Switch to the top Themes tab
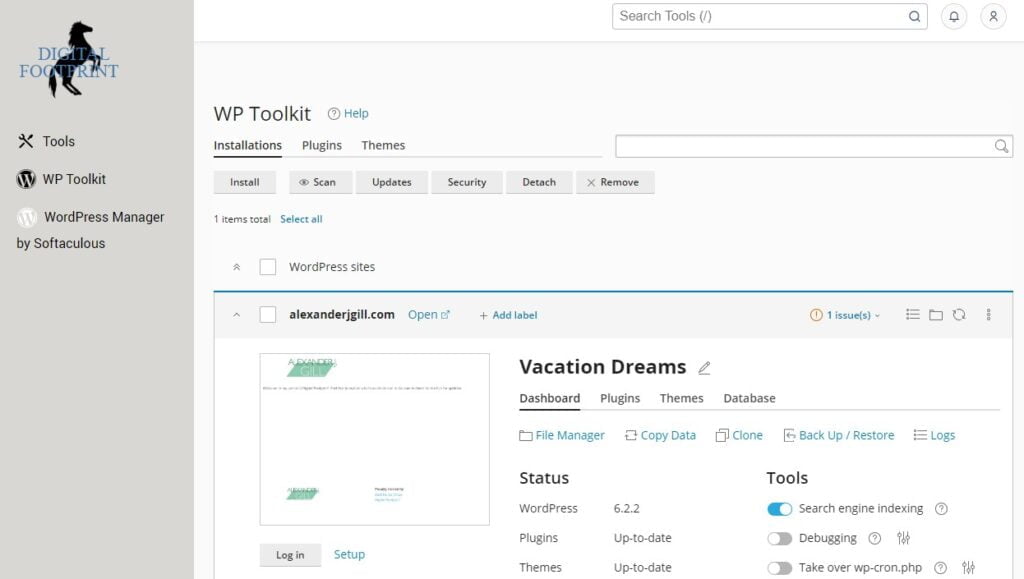 tap(383, 145)
